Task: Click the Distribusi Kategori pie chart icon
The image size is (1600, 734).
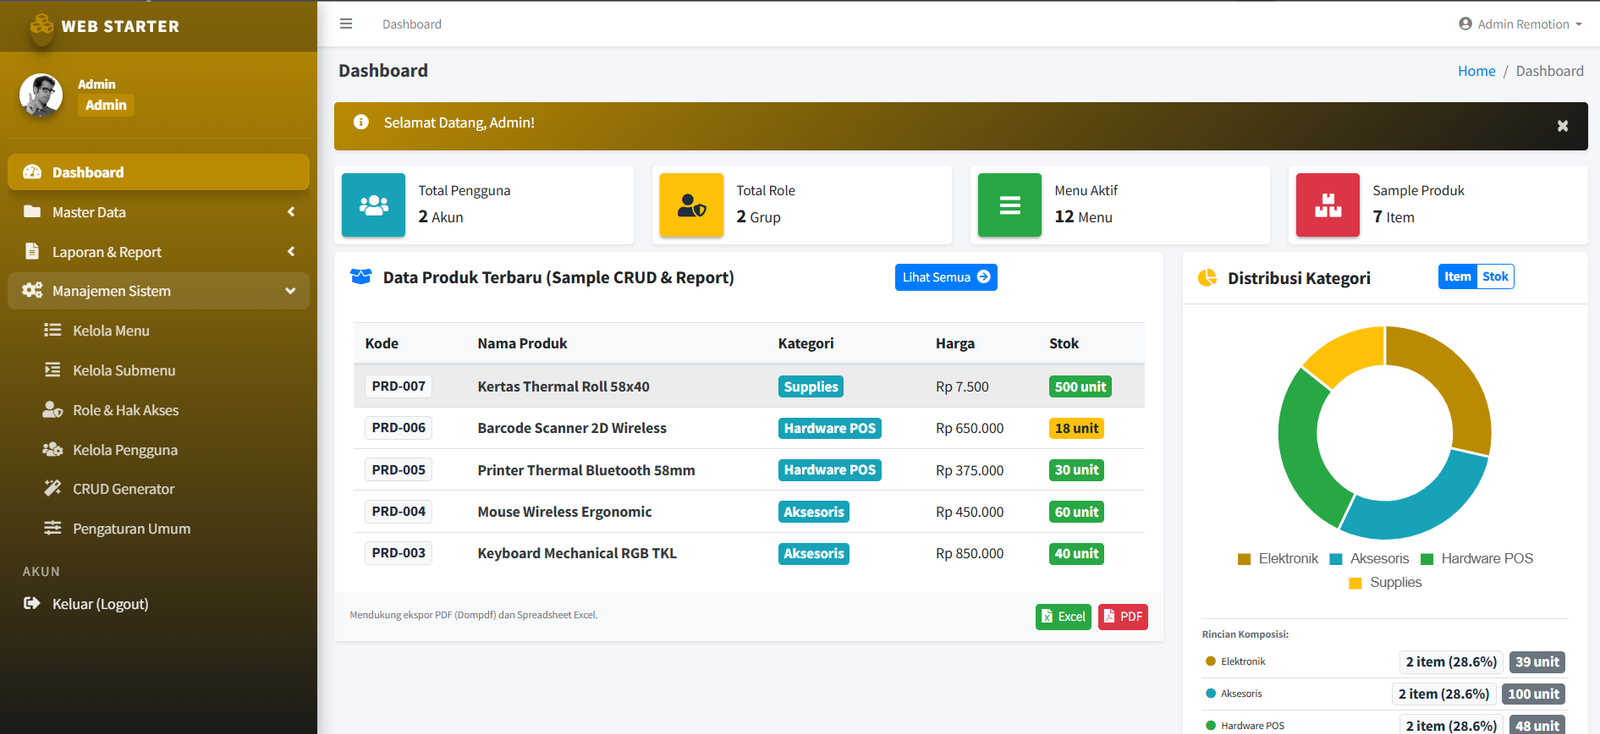Action: (x=1207, y=278)
